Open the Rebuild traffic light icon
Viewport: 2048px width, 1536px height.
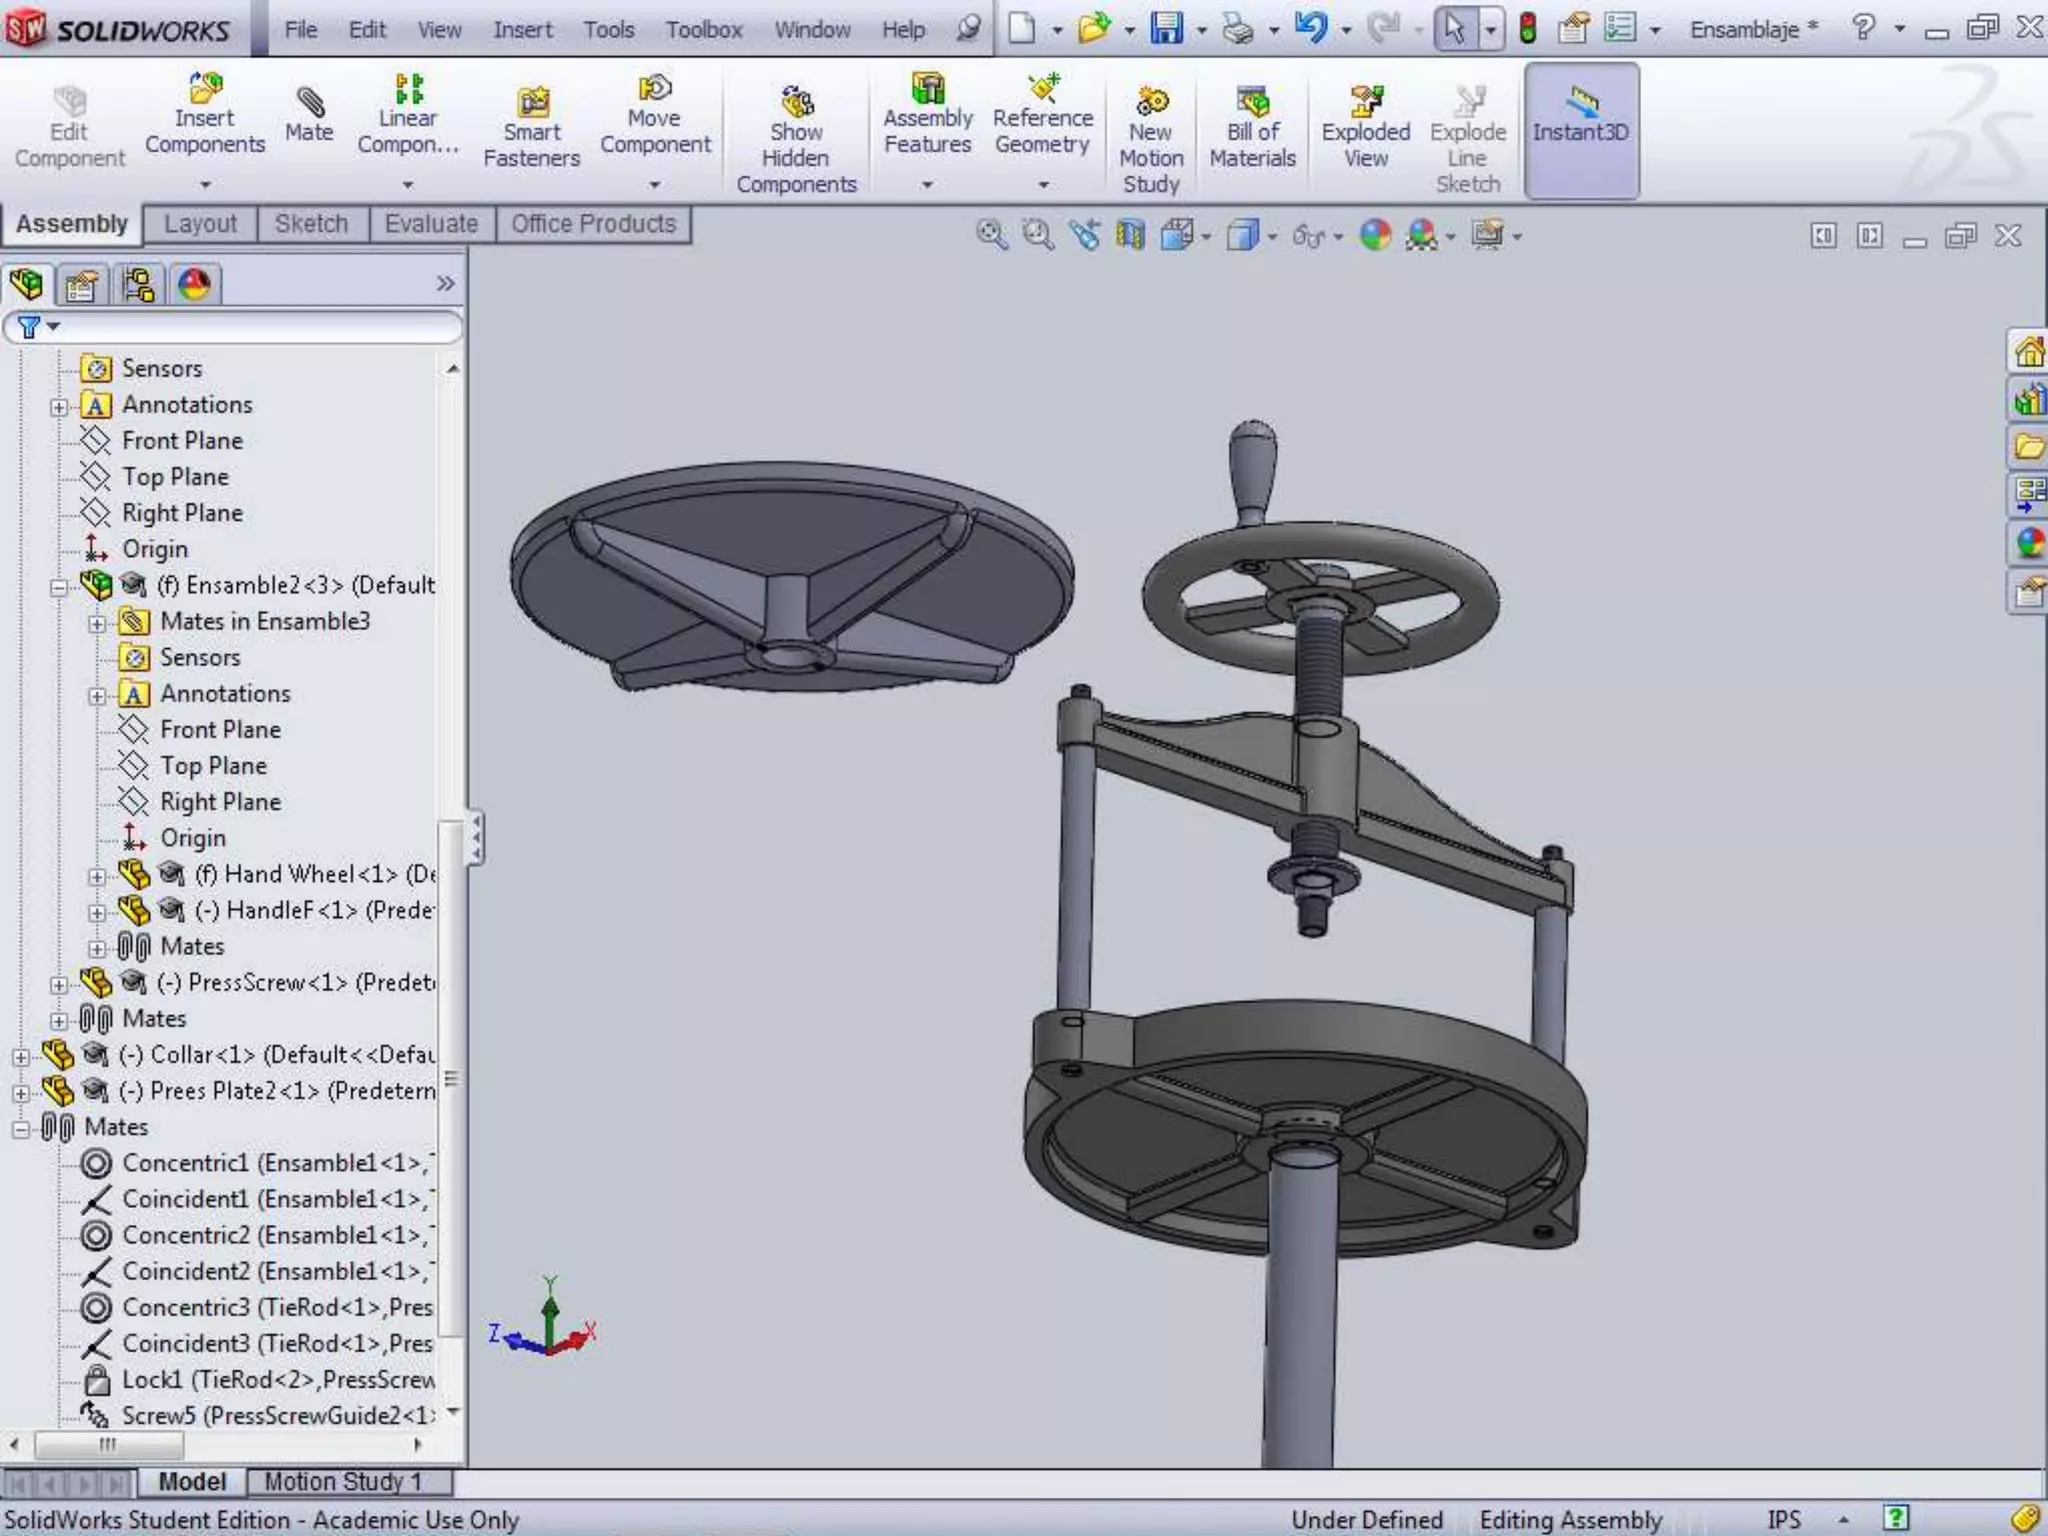(1527, 28)
